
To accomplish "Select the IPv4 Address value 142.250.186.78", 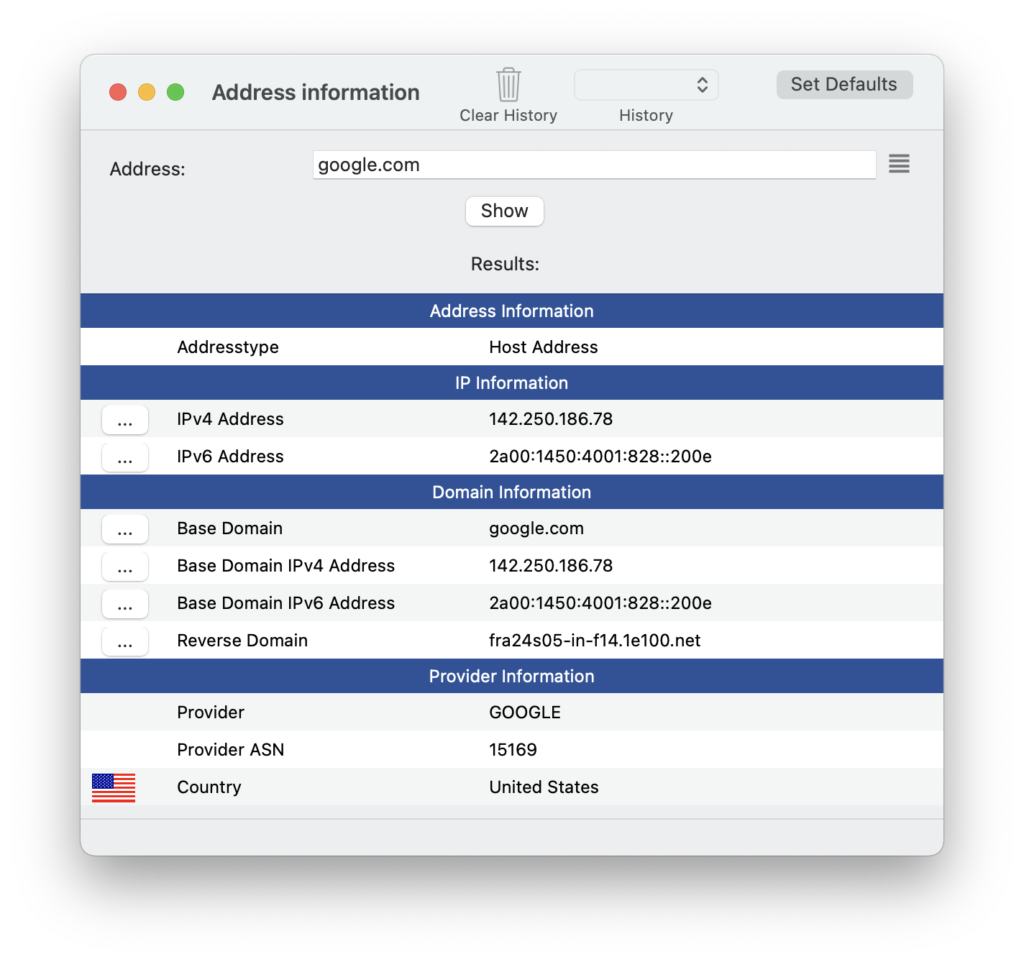I will click(x=551, y=419).
